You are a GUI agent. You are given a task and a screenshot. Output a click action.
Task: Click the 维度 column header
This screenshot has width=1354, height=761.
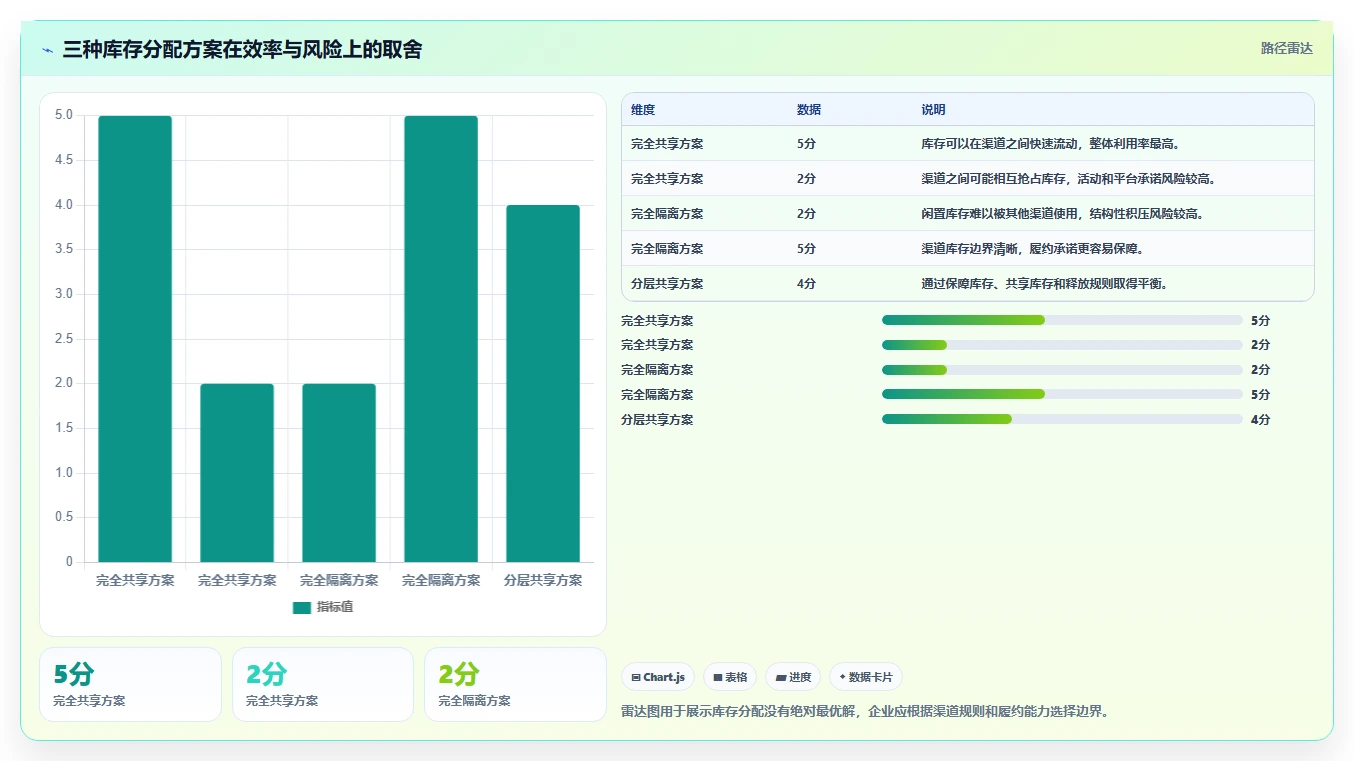tap(643, 110)
